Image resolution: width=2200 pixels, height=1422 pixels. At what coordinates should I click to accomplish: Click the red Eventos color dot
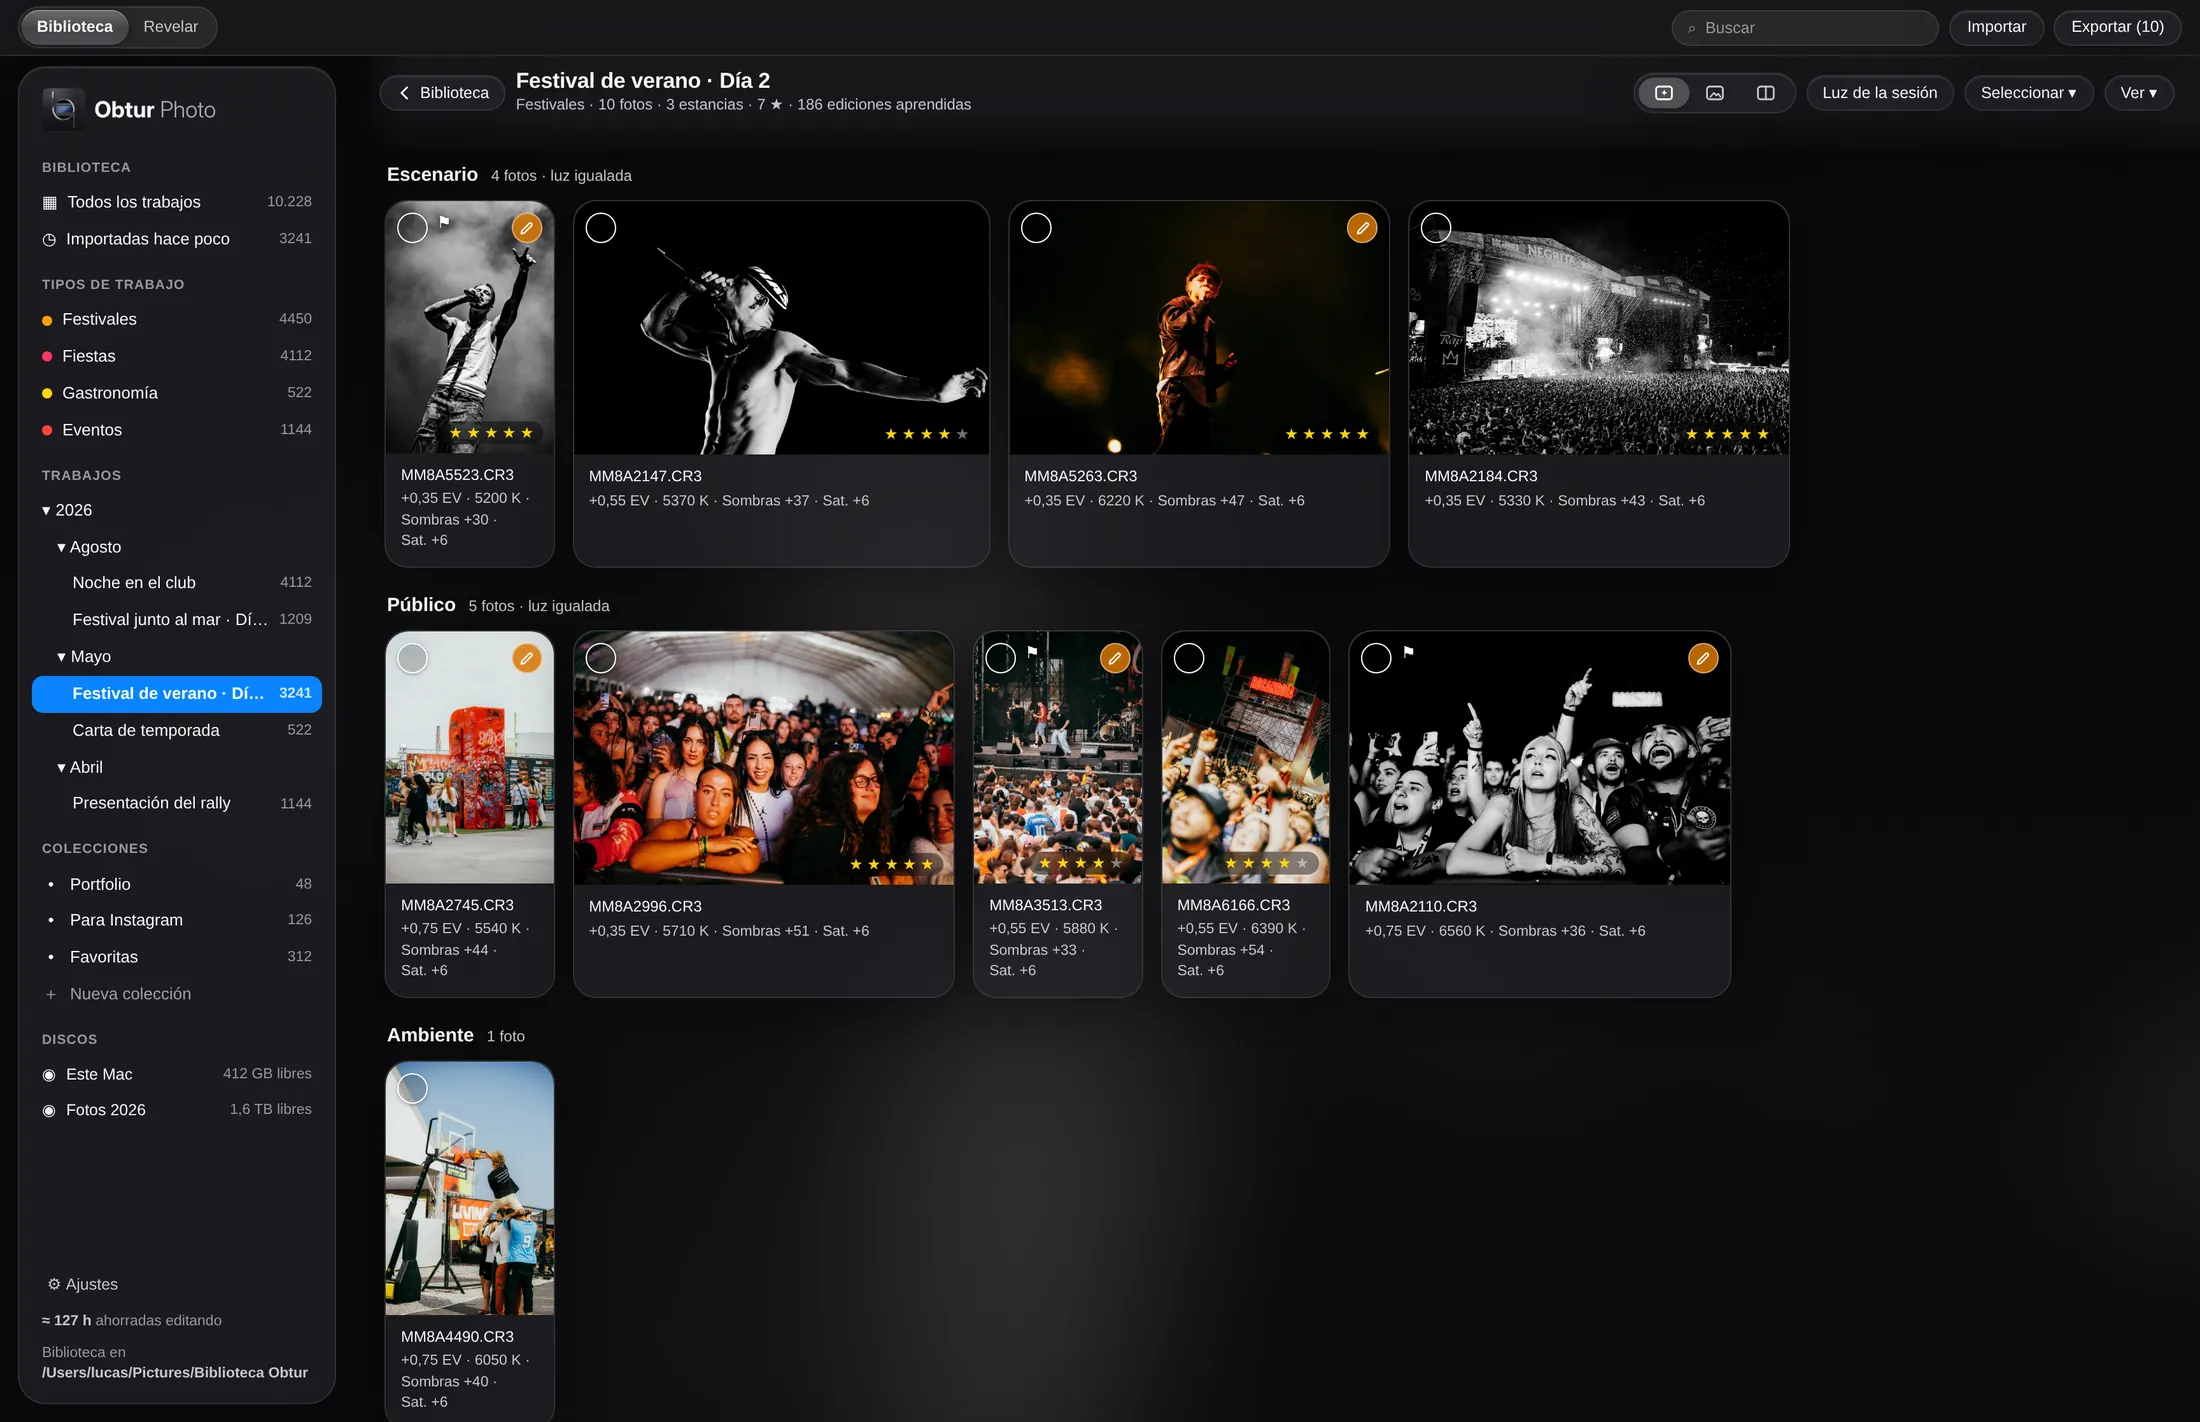[x=47, y=431]
